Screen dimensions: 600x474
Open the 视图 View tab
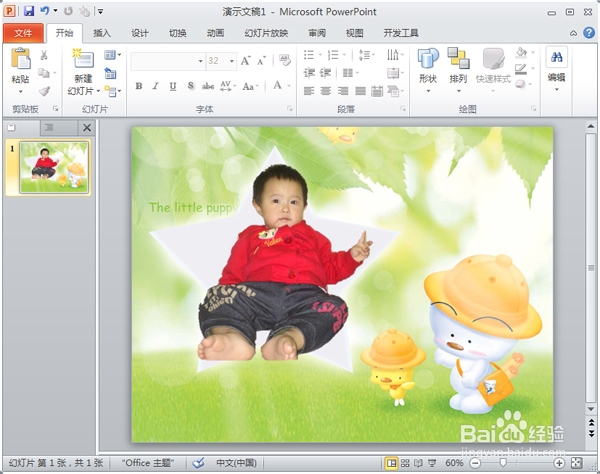tap(354, 33)
